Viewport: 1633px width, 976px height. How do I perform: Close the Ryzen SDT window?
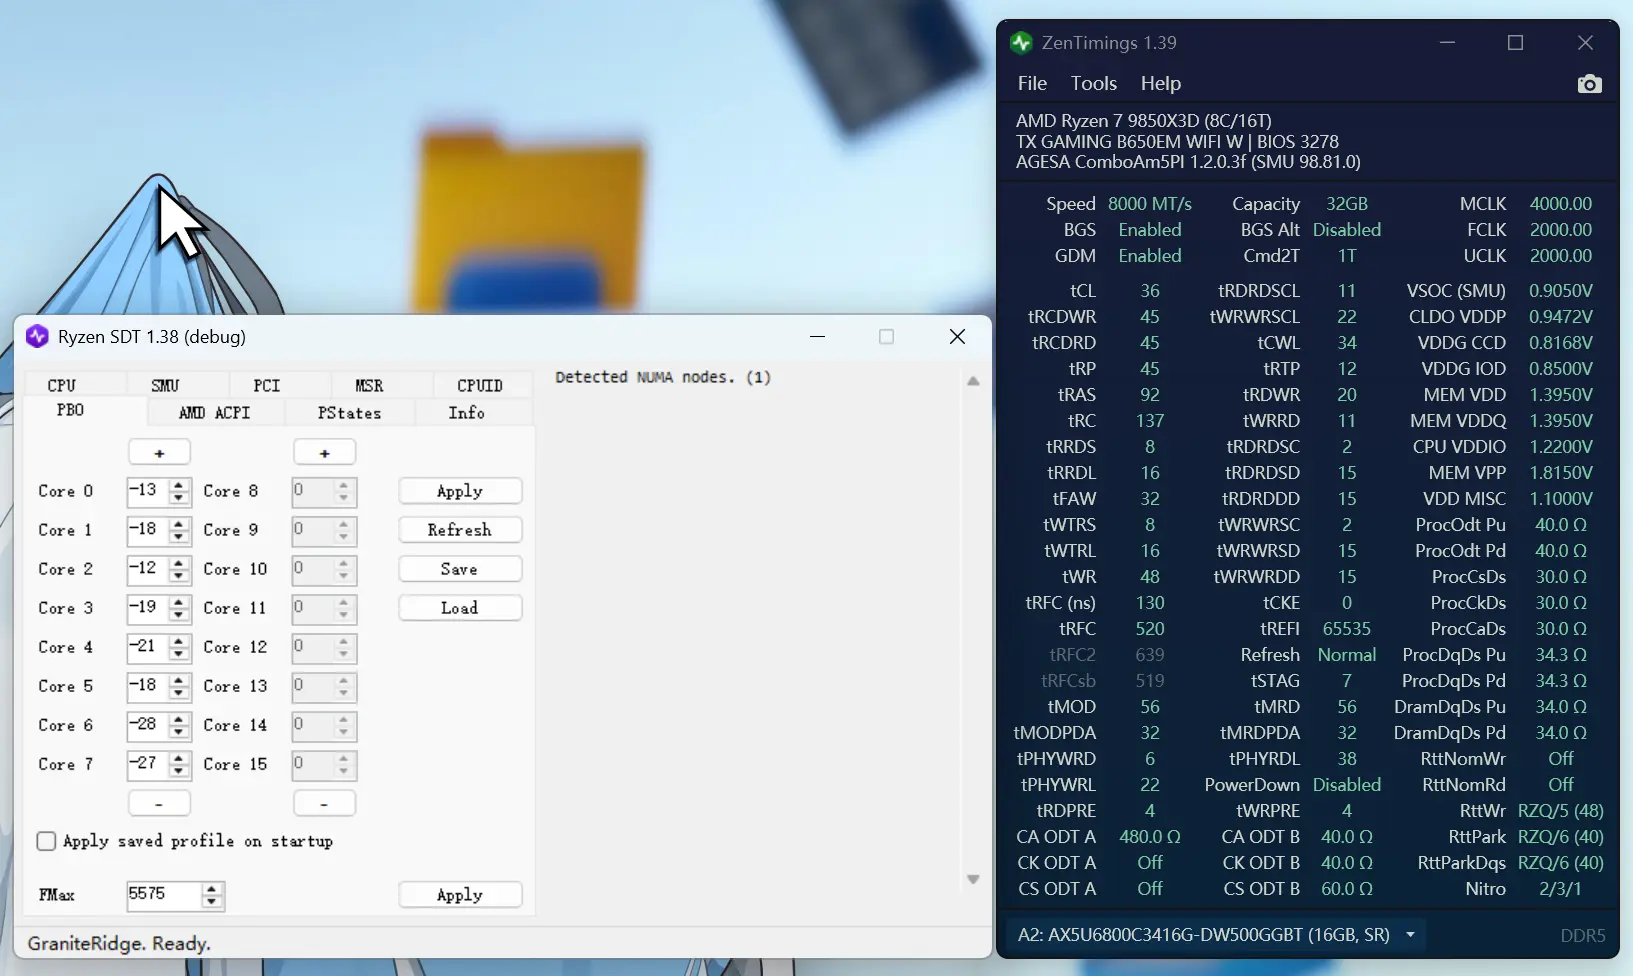pos(957,337)
